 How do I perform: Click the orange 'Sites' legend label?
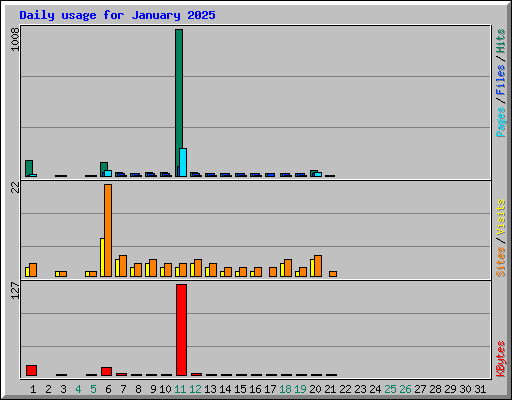(x=501, y=262)
